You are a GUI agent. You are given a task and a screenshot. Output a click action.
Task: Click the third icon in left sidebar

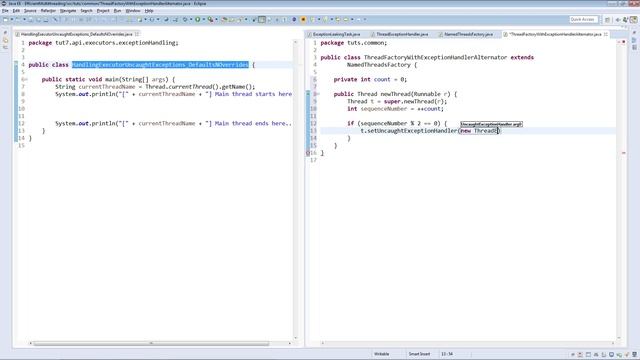pos(5,47)
